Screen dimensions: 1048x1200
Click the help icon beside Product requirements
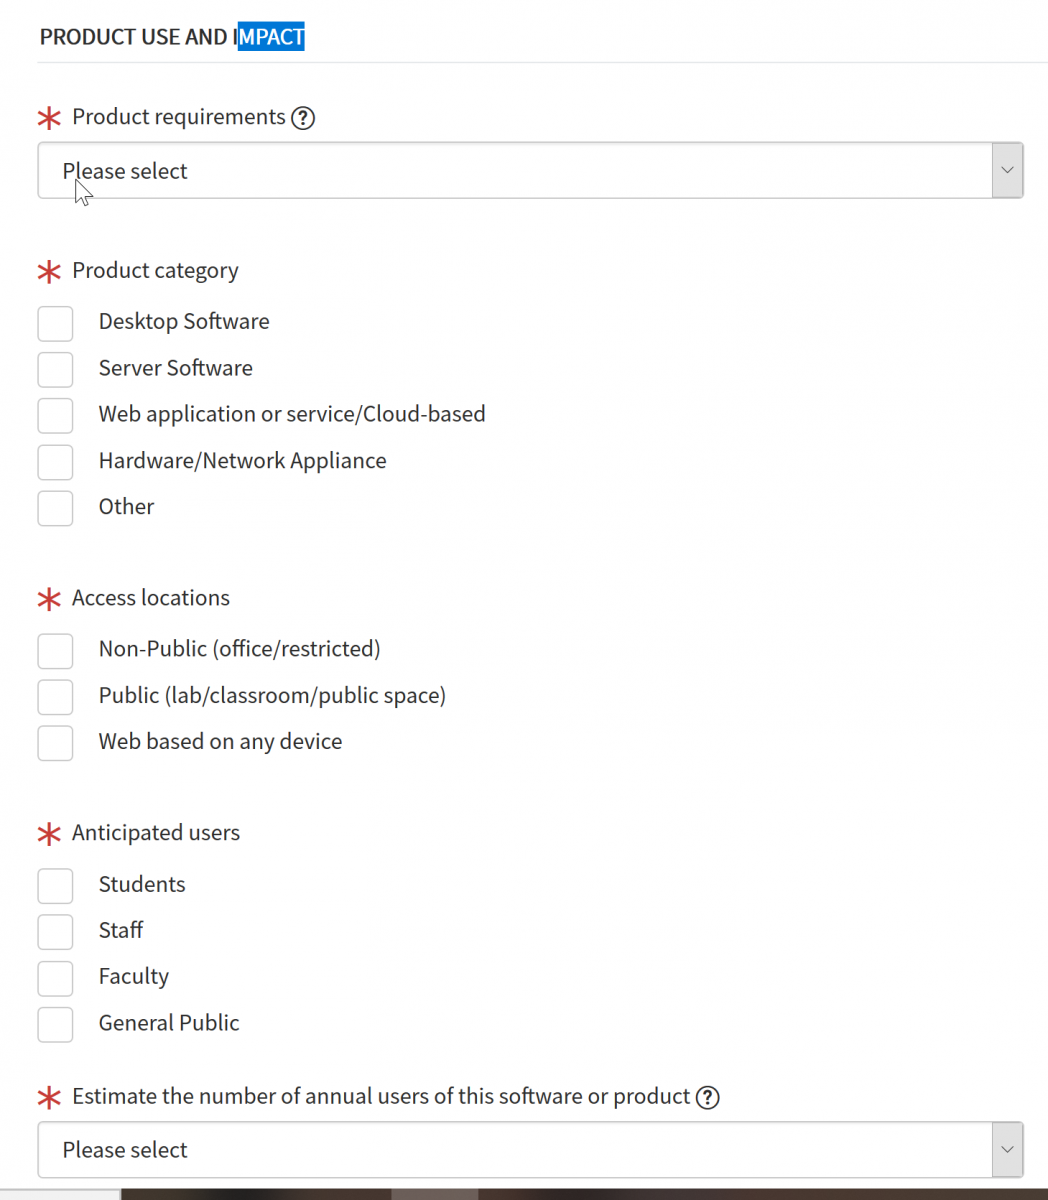click(x=303, y=118)
